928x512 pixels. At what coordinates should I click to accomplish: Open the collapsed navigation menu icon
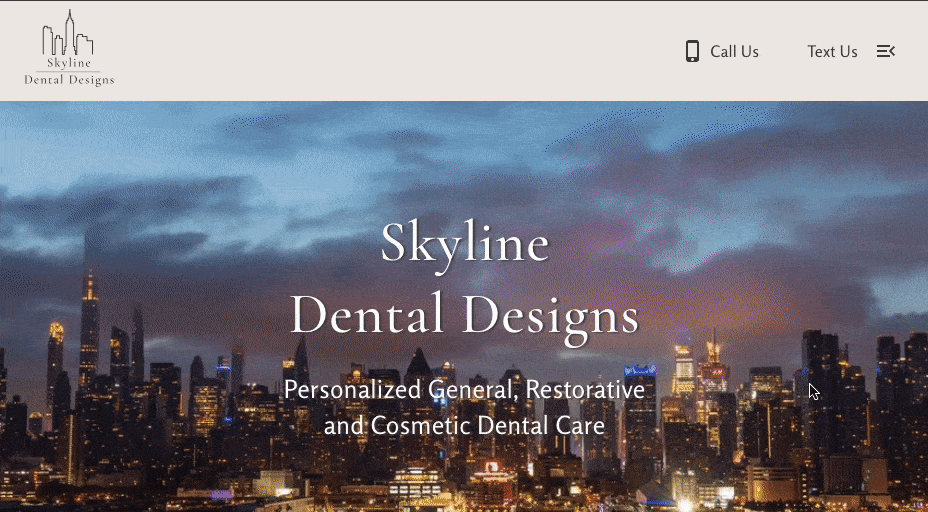[x=885, y=51]
